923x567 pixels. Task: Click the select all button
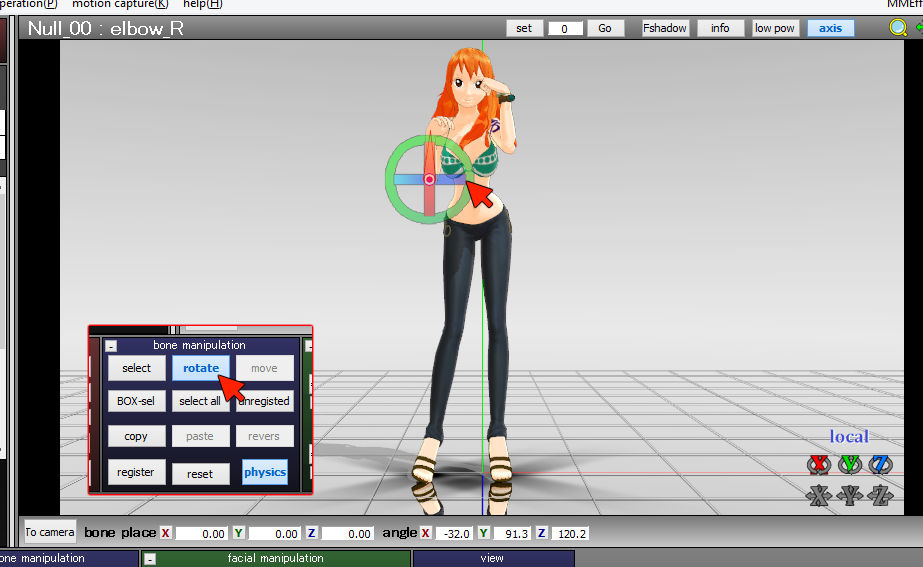(x=200, y=401)
